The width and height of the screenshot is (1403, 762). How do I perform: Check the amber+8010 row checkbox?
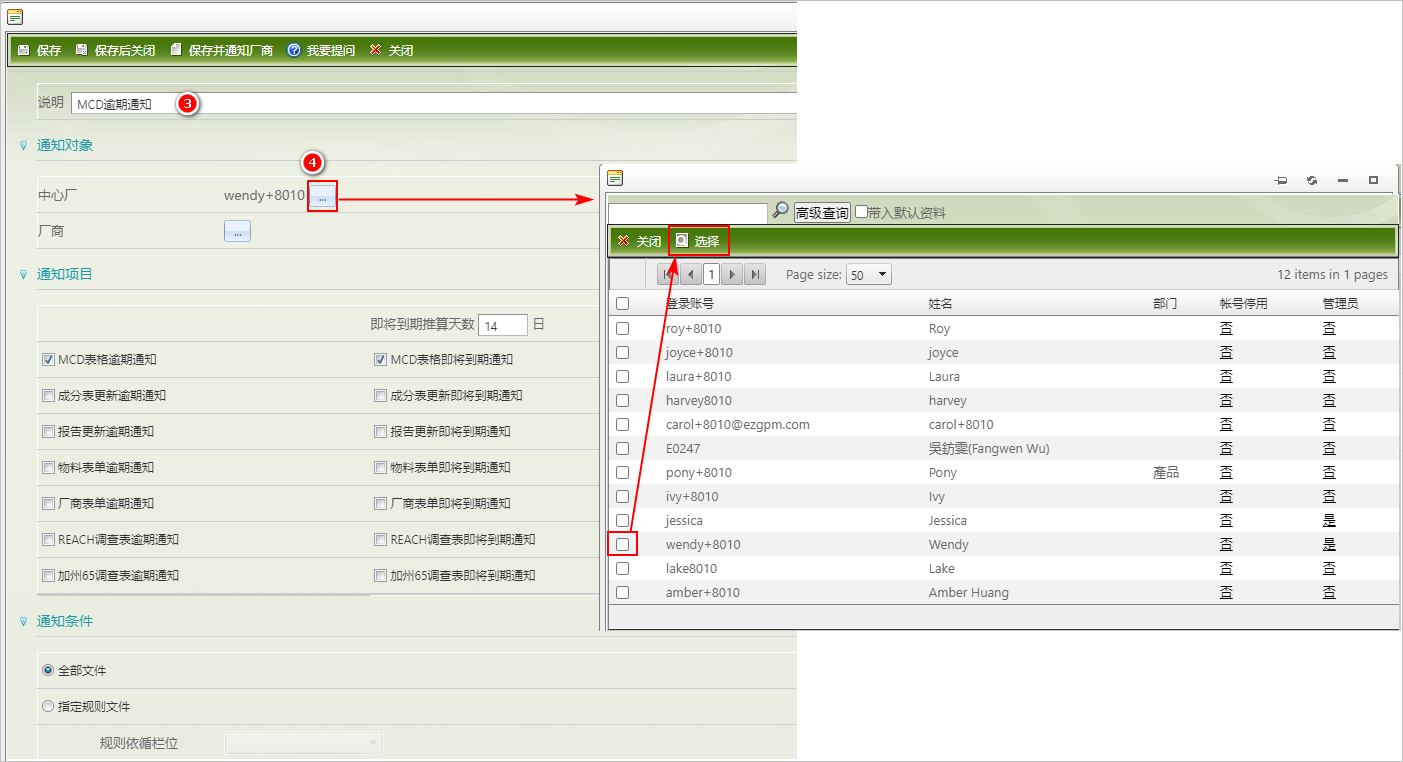[x=622, y=592]
